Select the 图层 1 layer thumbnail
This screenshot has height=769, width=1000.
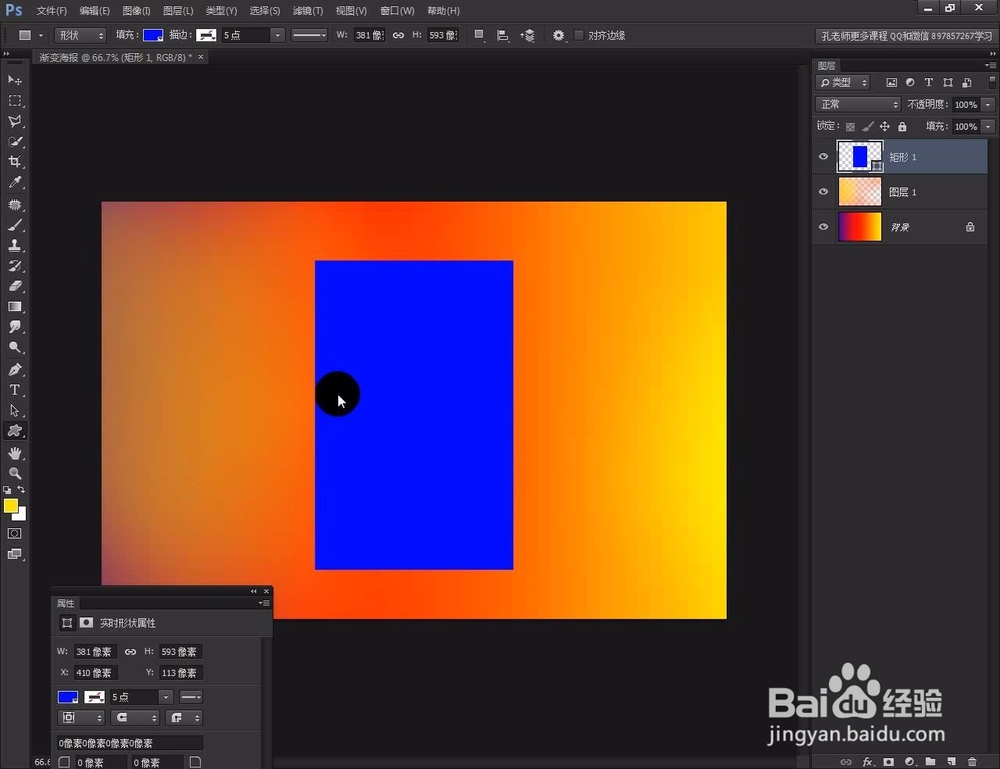[858, 191]
